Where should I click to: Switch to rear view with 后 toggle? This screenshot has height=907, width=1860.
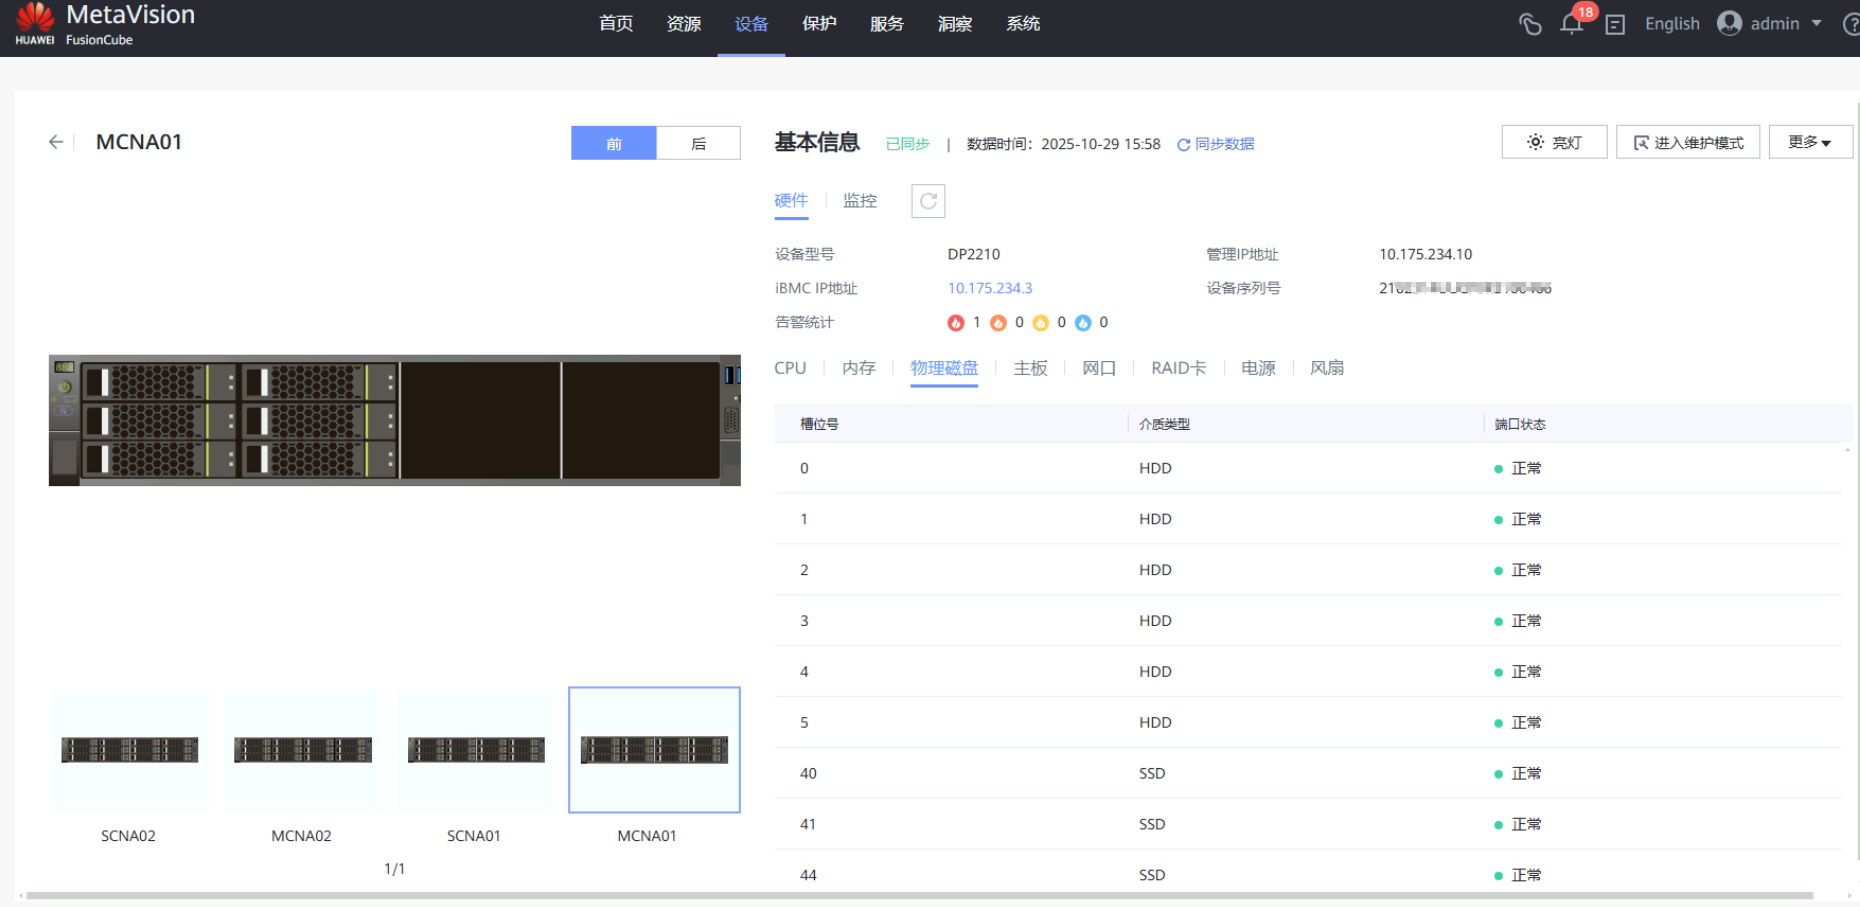[x=698, y=143]
